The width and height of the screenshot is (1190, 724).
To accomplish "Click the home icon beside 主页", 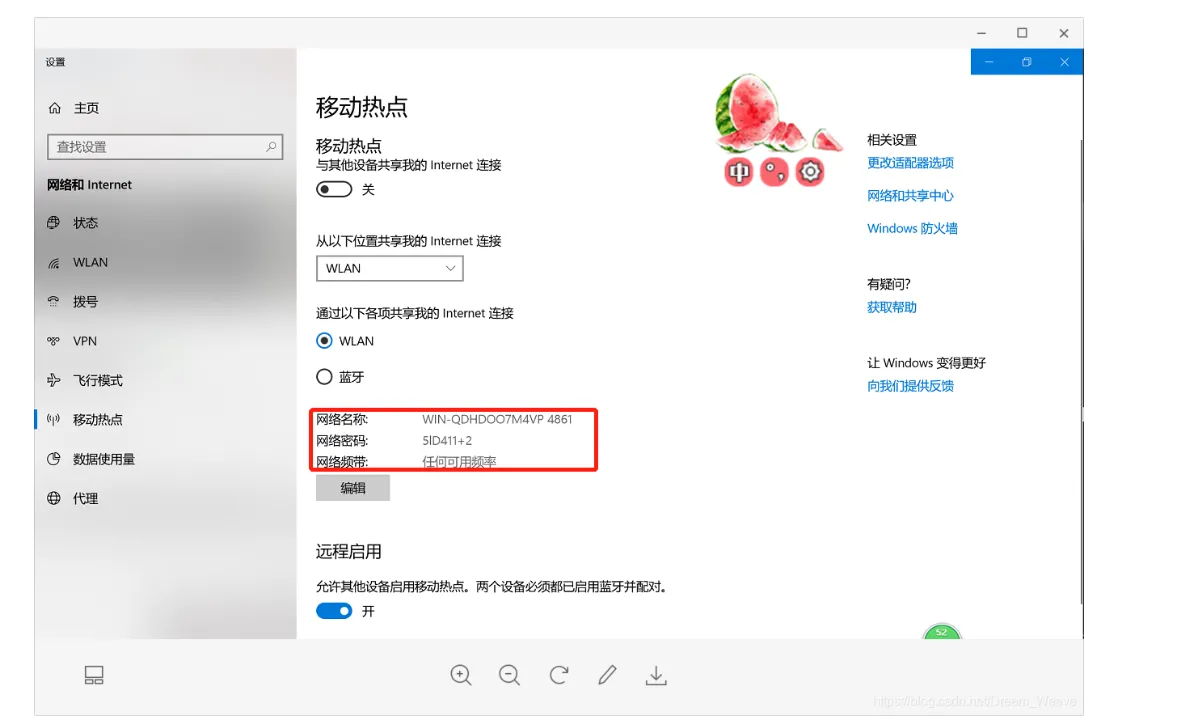I will 55,108.
